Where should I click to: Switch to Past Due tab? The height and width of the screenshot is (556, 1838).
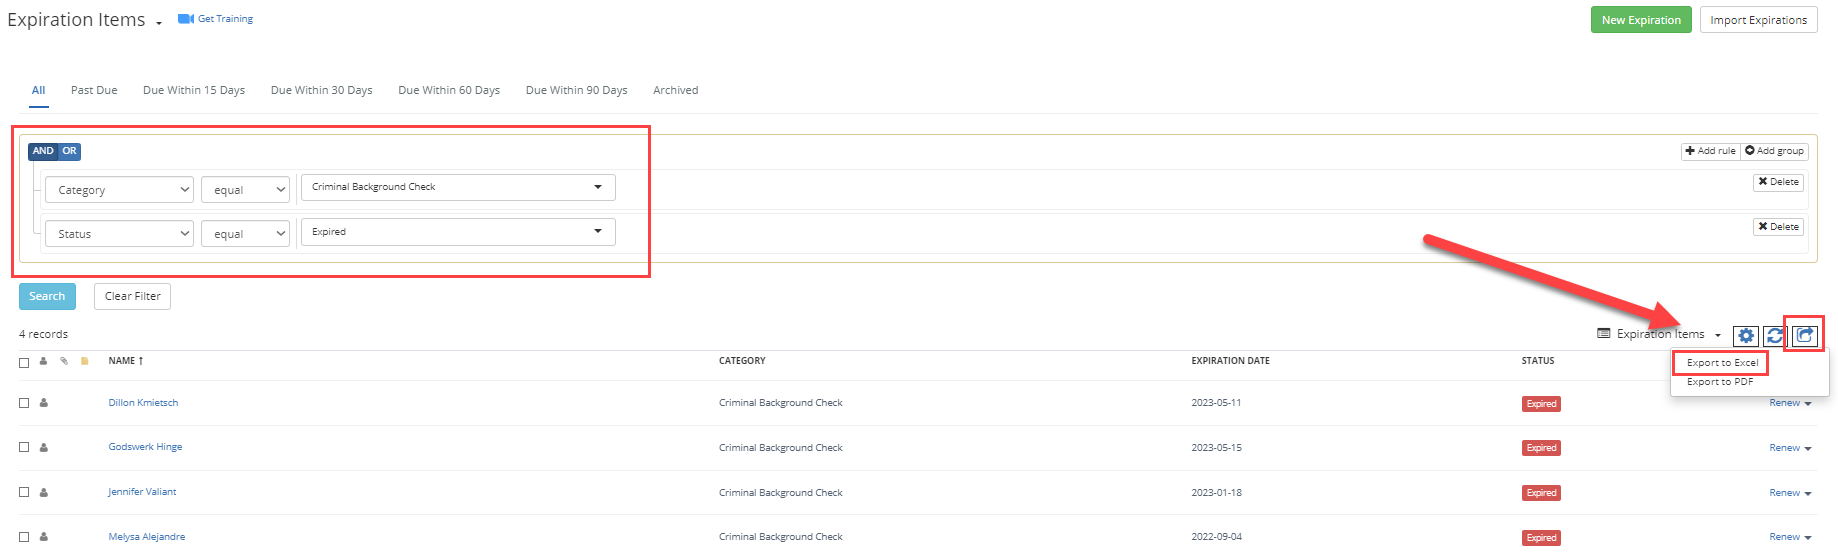[94, 90]
